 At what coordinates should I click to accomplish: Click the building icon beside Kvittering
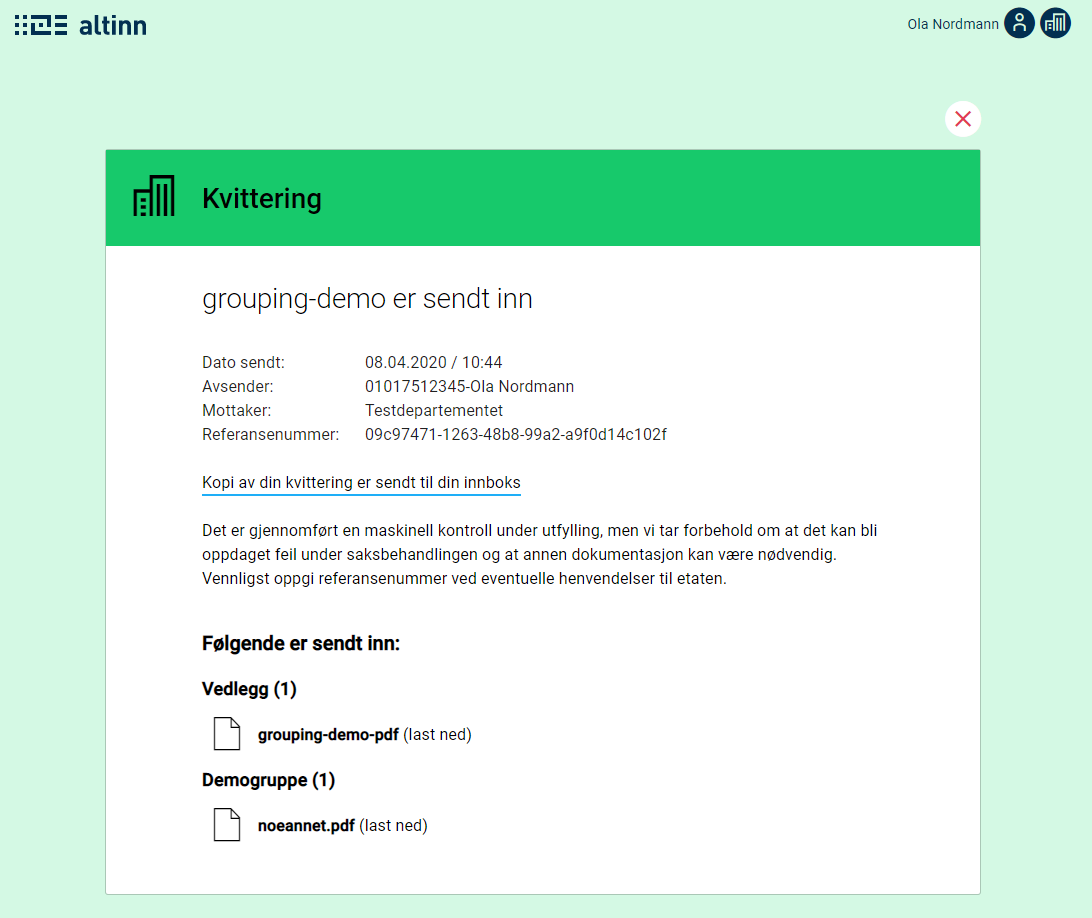[x=154, y=197]
